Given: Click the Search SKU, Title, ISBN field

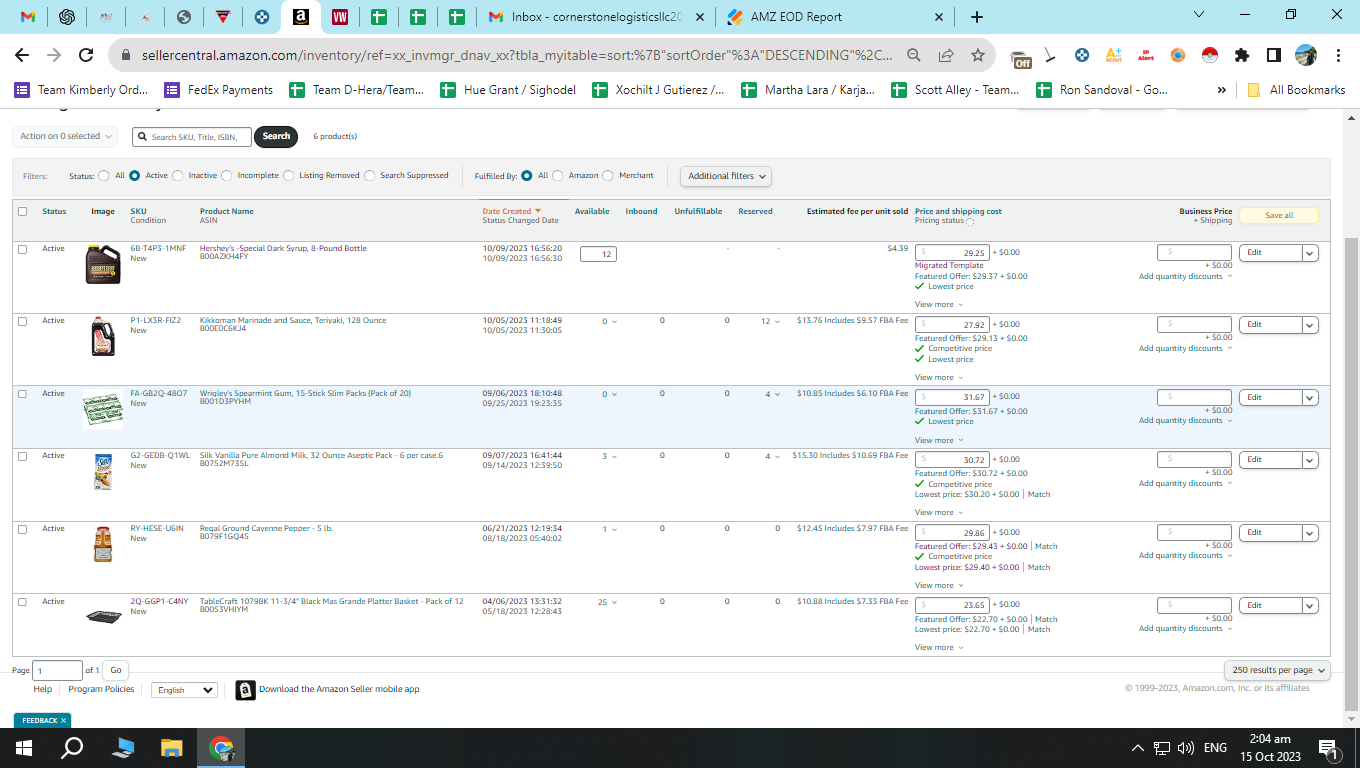Looking at the screenshot, I should click(x=193, y=137).
